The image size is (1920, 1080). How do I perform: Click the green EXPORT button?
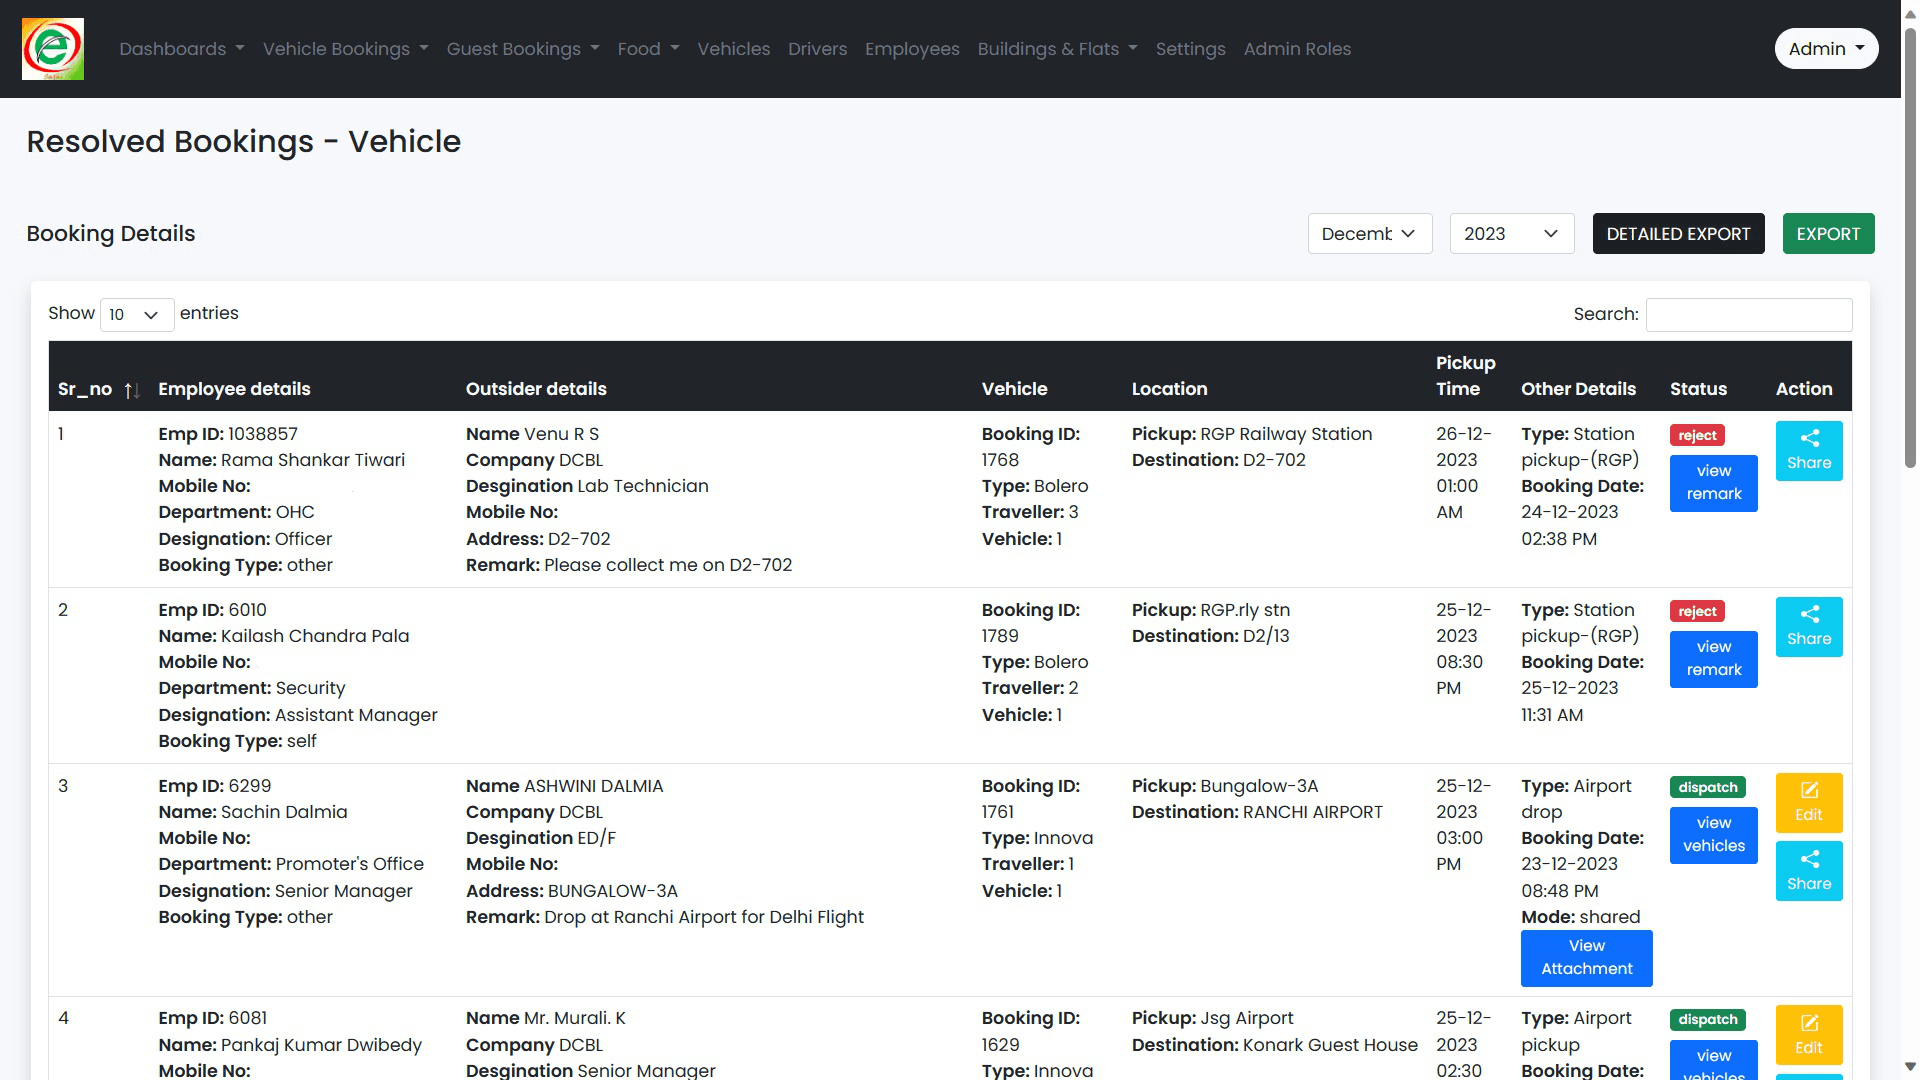(x=1828, y=233)
